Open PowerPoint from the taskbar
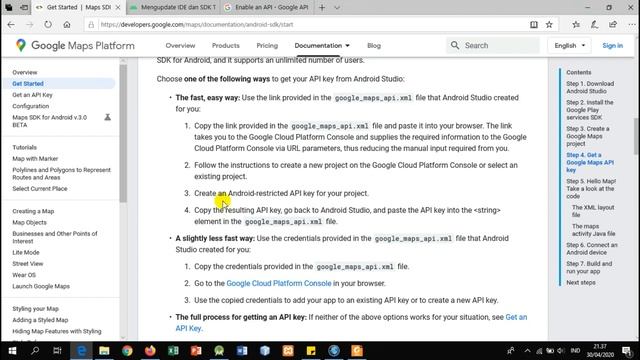The height and width of the screenshot is (360, 640). (196, 351)
